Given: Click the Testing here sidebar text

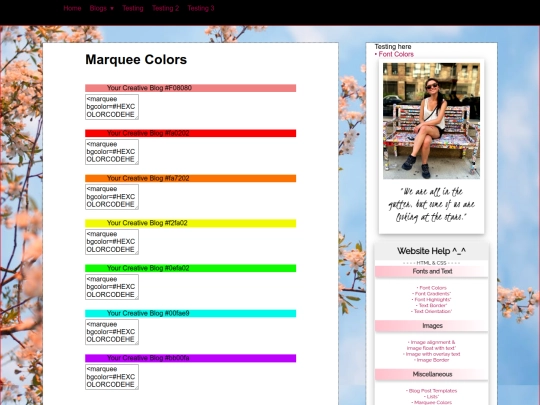Looking at the screenshot, I should tap(393, 46).
